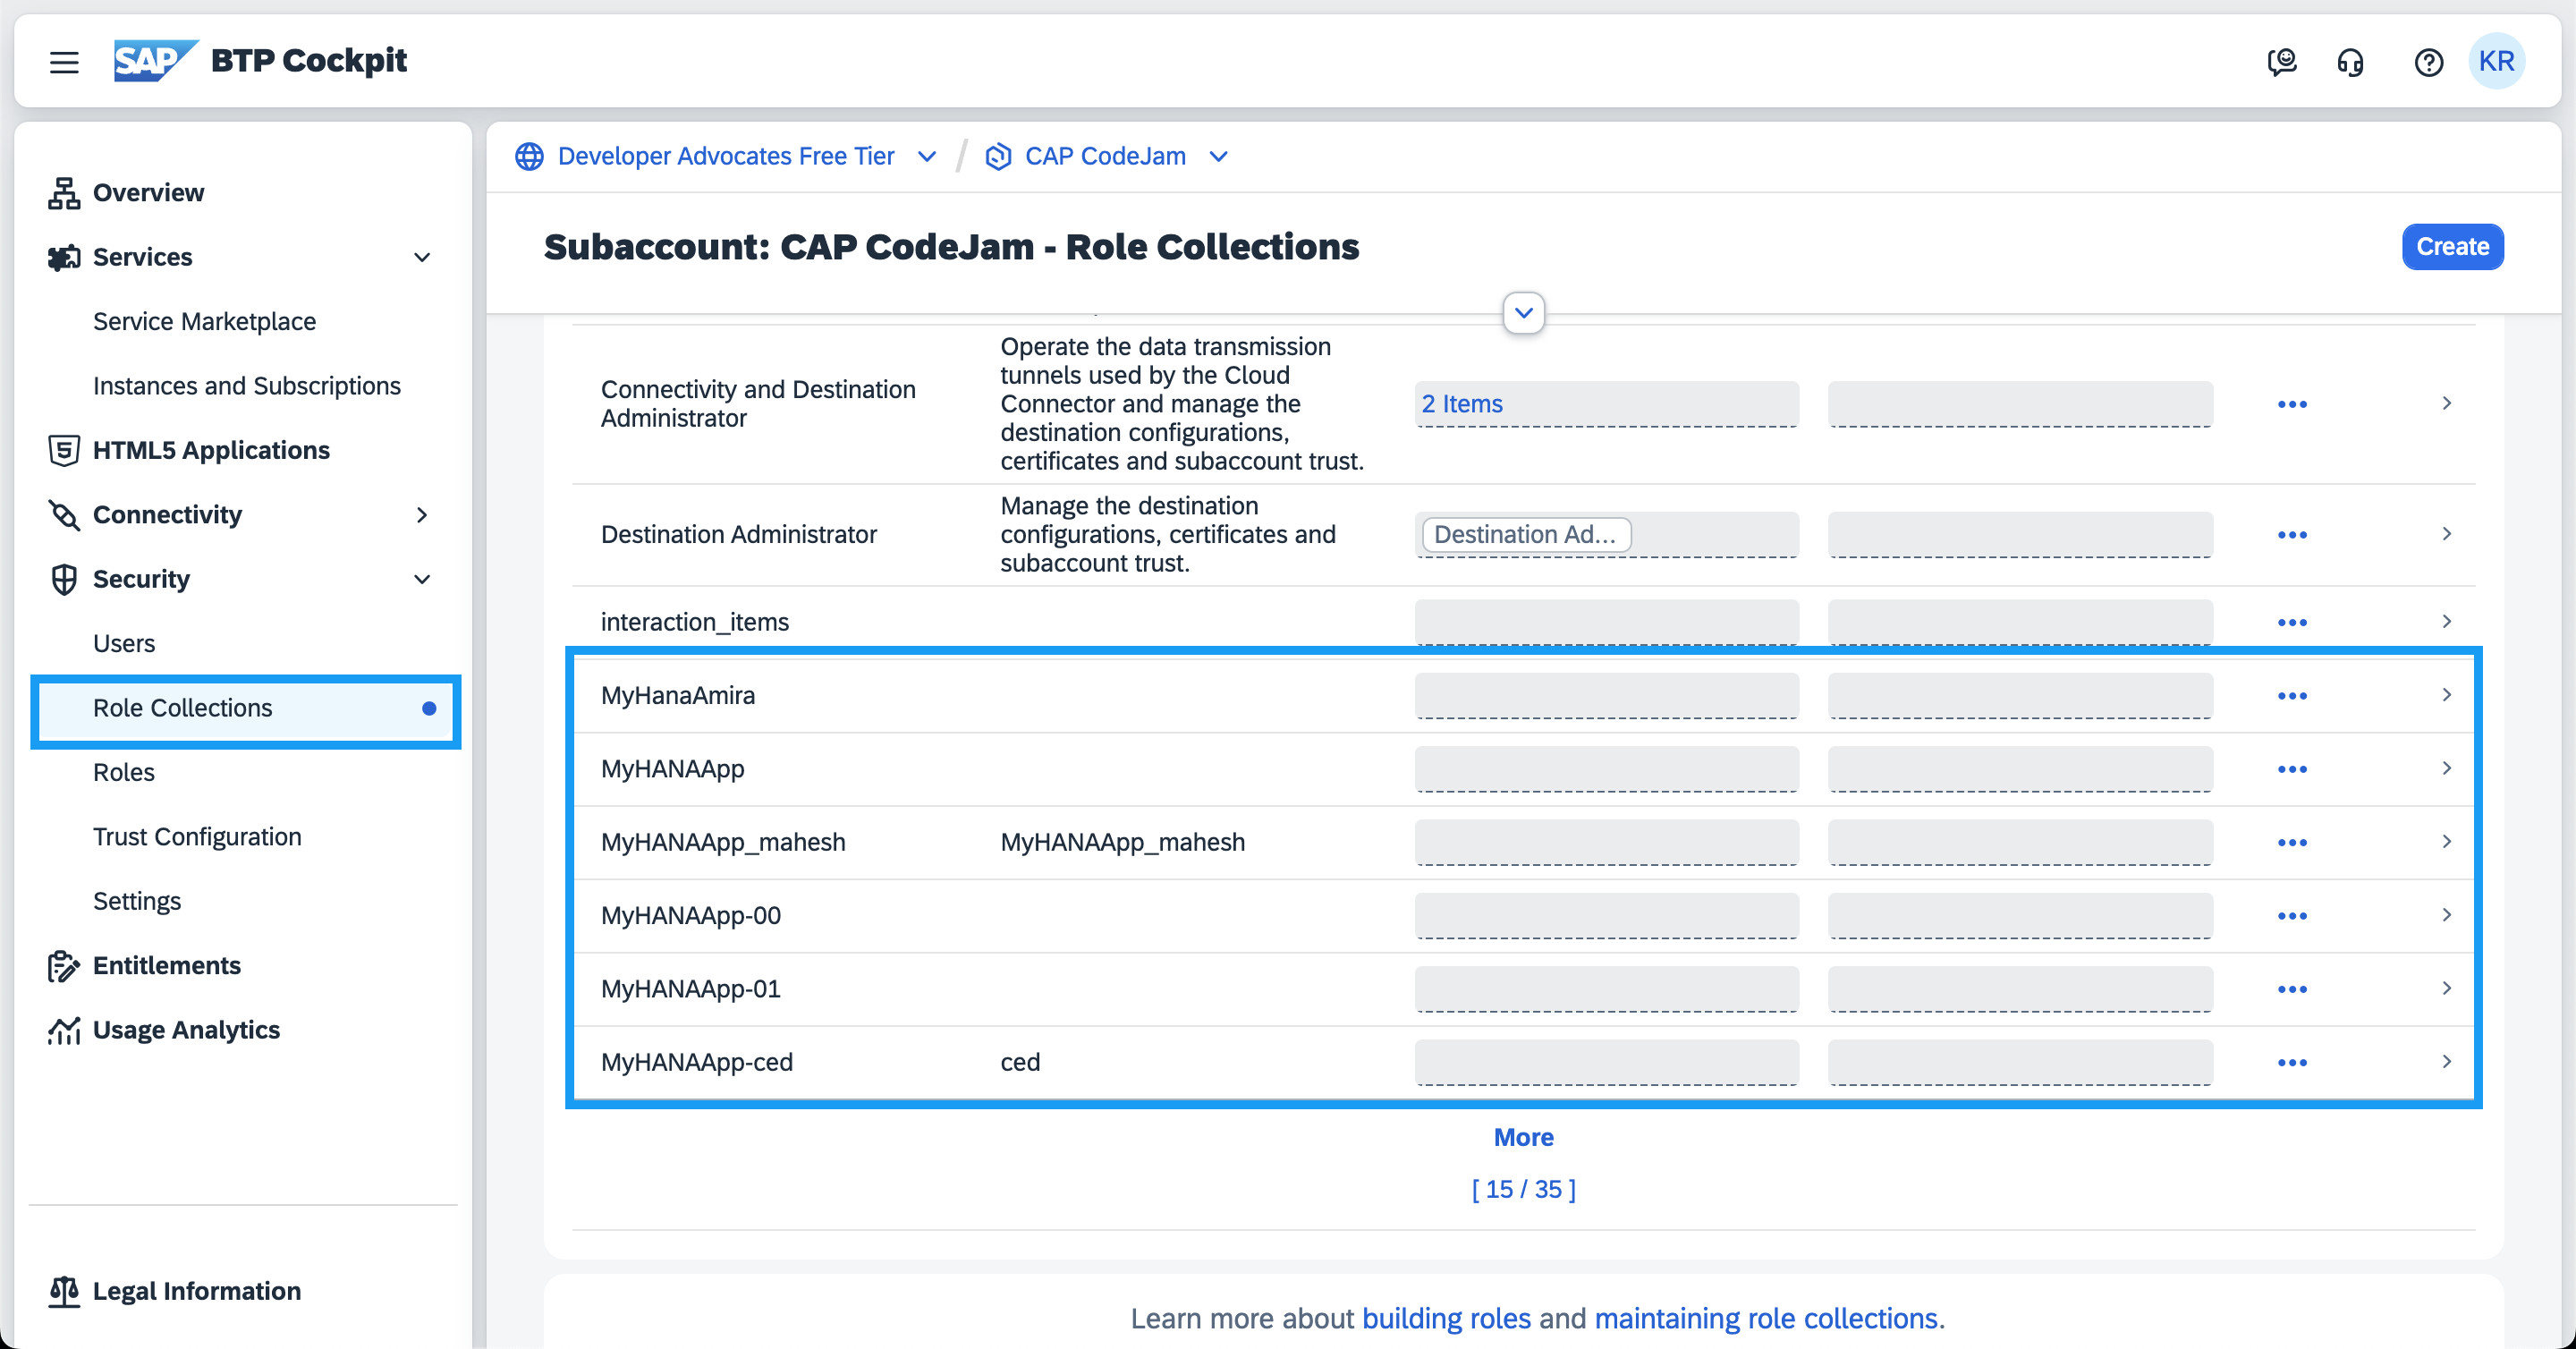
Task: Expand the Connectivity section in sidebar
Action: point(422,515)
